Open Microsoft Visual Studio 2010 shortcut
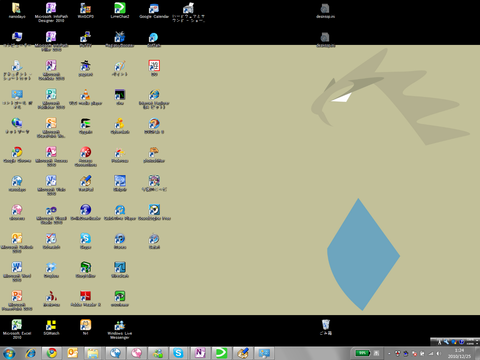 click(51, 214)
